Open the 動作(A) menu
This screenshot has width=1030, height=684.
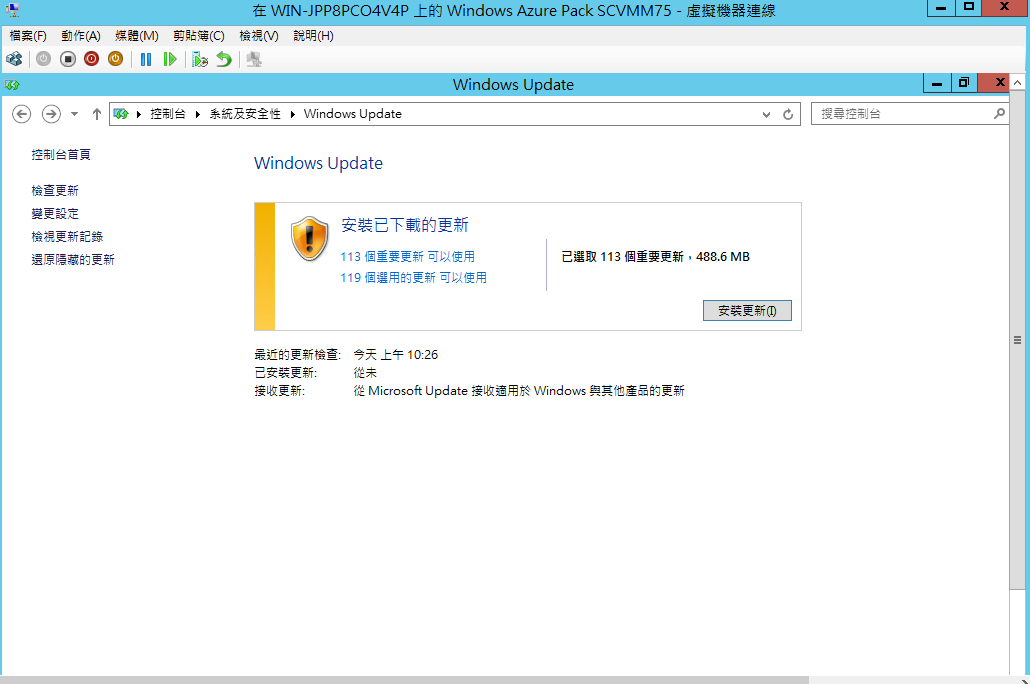pos(81,35)
